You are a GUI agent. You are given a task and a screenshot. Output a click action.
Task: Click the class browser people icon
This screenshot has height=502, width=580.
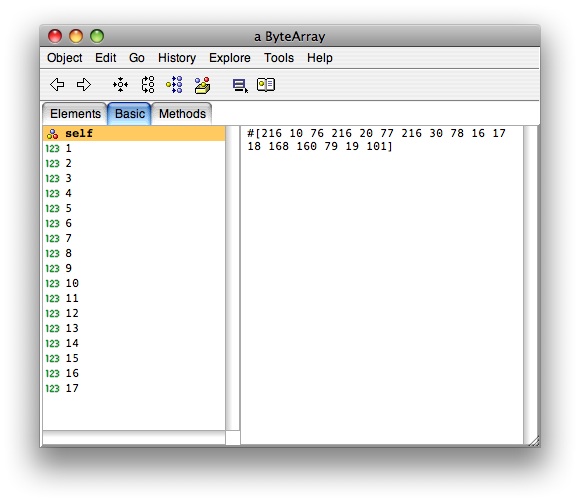click(x=202, y=85)
